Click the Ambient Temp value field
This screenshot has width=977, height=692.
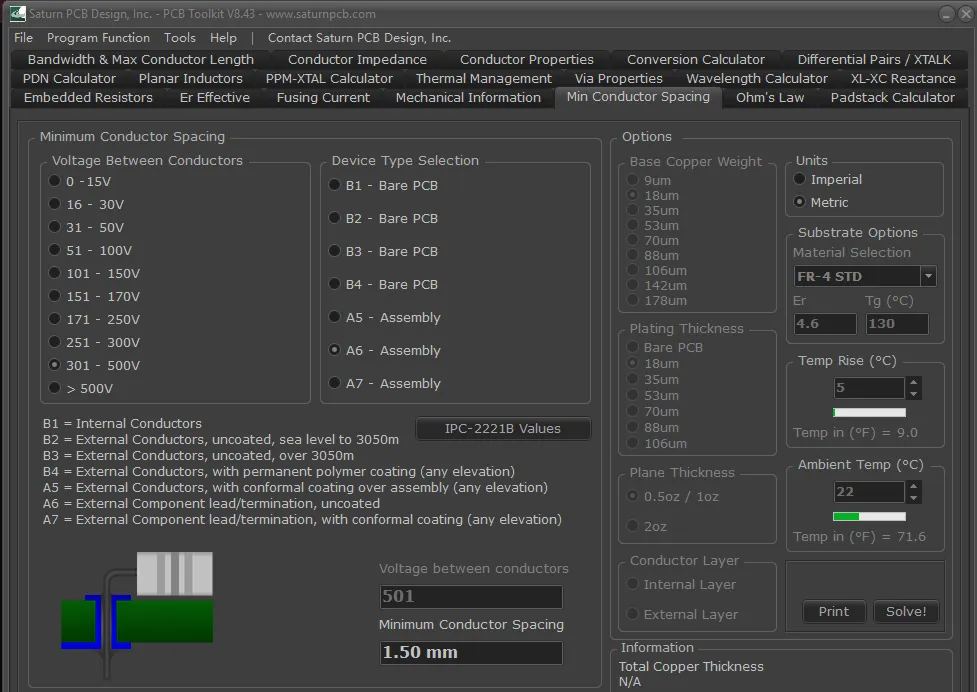click(869, 492)
